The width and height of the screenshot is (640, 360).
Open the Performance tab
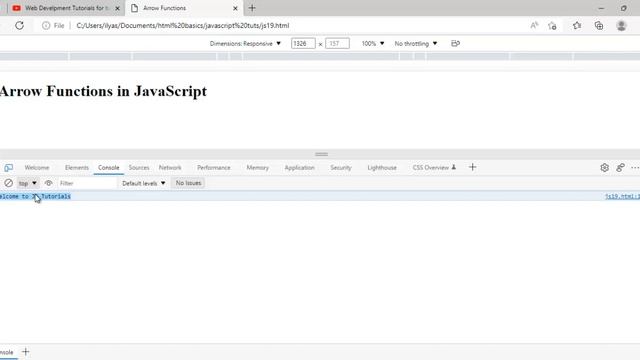213,168
